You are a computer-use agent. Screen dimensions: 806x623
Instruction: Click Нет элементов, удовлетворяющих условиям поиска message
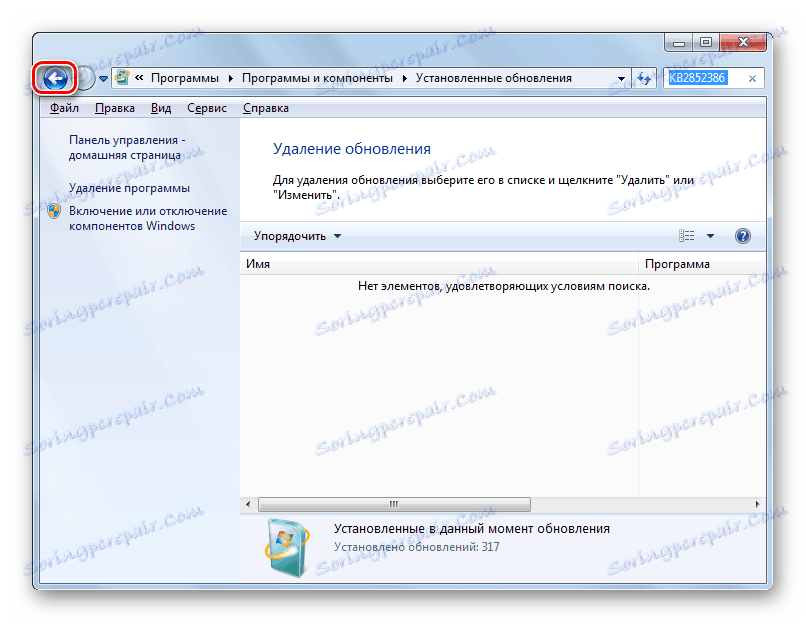[504, 286]
